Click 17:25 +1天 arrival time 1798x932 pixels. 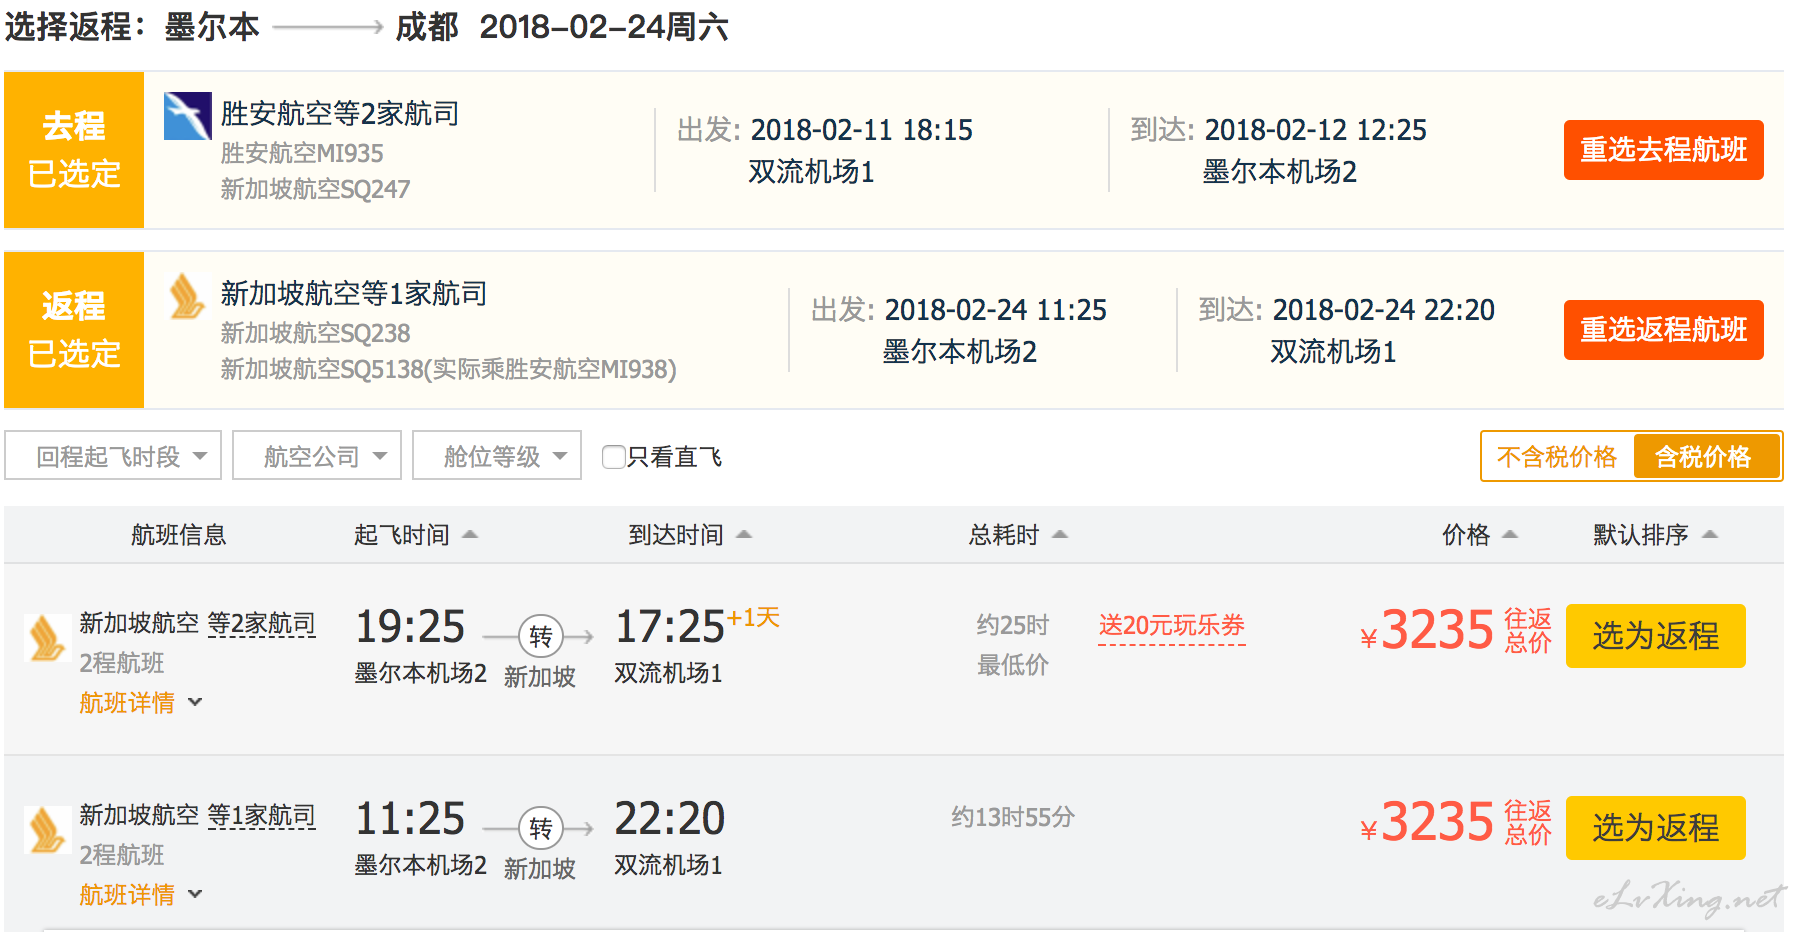pyautogui.click(x=697, y=626)
